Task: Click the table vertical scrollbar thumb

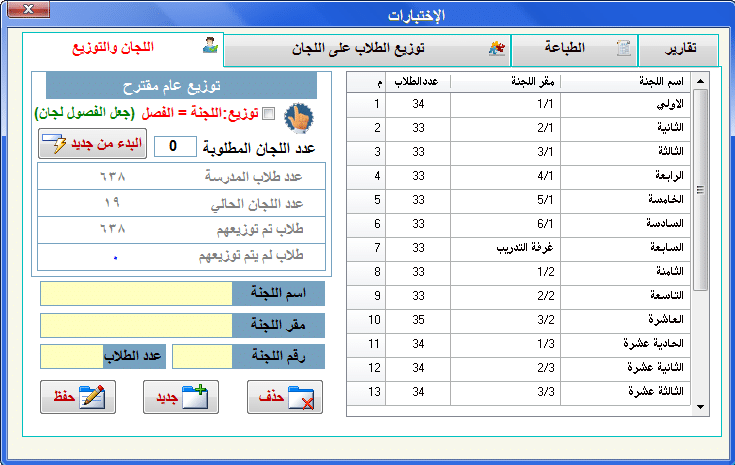Action: point(700,190)
